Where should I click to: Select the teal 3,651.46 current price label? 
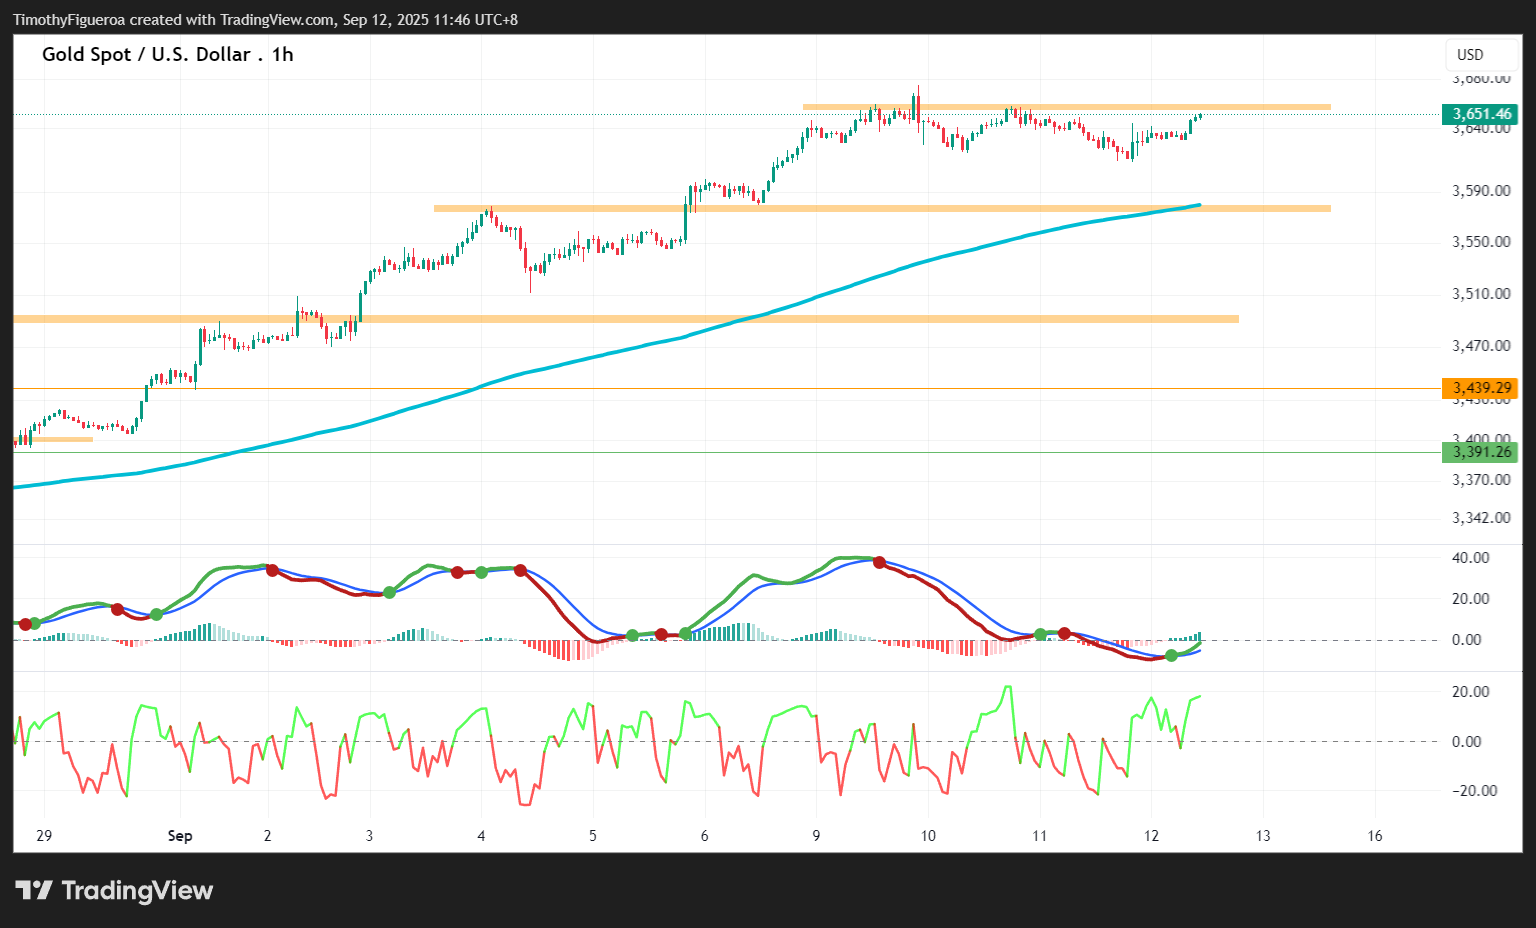click(1480, 114)
